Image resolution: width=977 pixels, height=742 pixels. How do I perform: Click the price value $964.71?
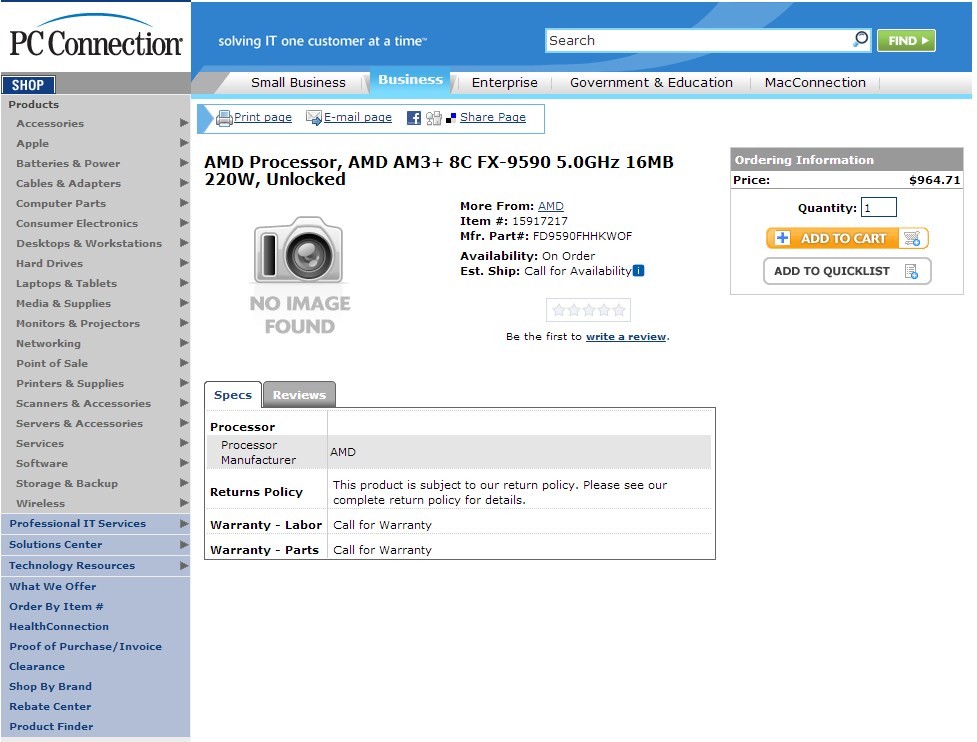pyautogui.click(x=935, y=180)
